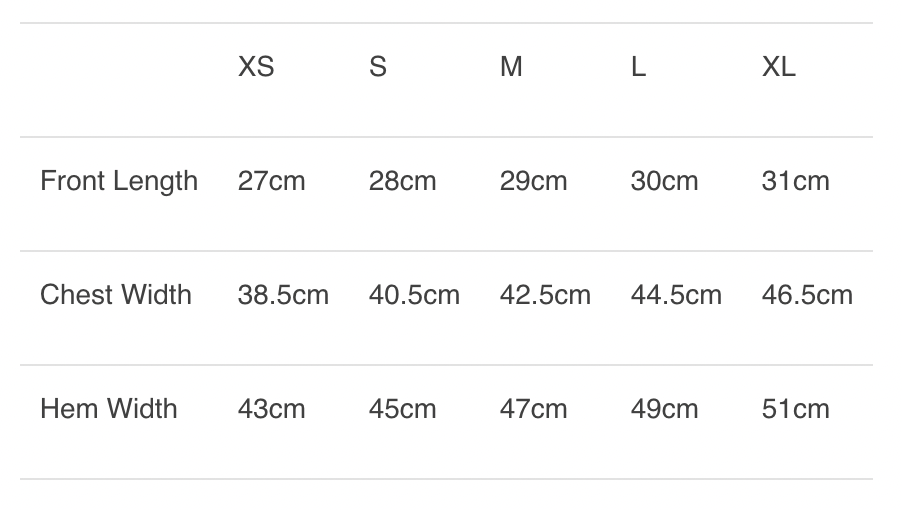Click the Chest Width row label
902x510 pixels.
115,295
